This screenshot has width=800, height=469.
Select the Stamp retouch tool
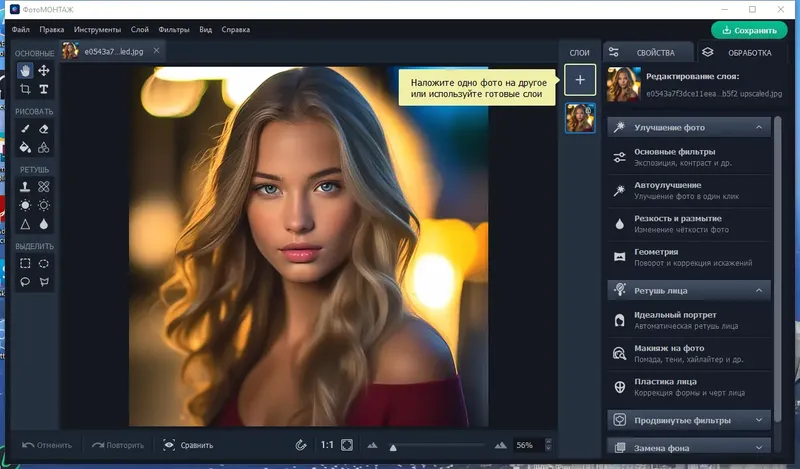(x=25, y=187)
